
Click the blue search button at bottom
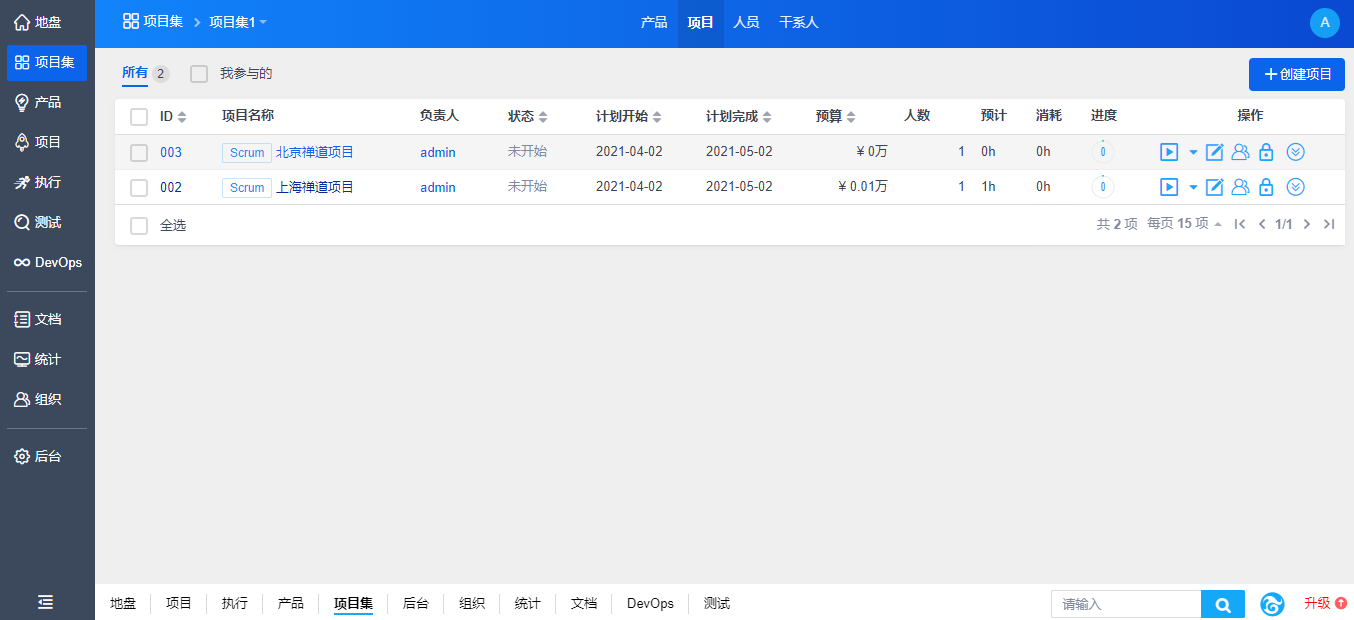coord(1222,604)
